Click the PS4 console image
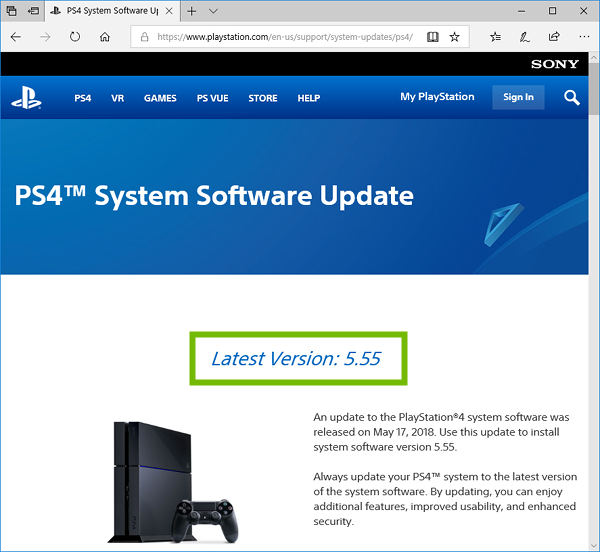 click(173, 482)
